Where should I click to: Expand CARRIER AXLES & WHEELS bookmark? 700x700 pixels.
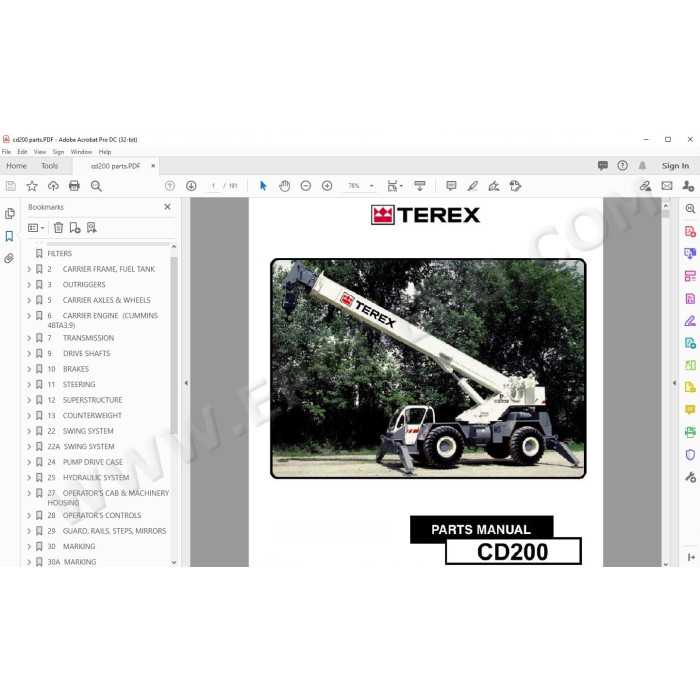point(29,300)
